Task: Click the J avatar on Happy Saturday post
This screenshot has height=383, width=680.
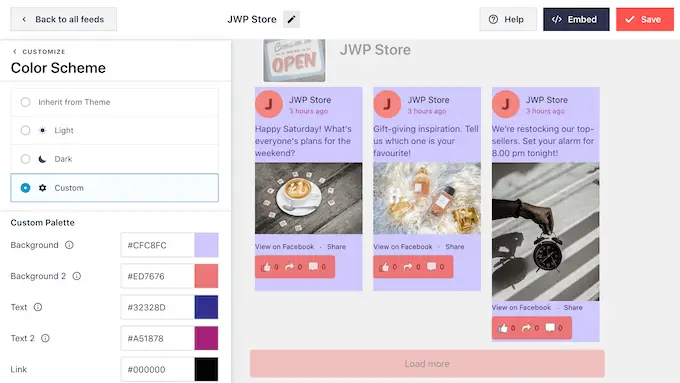Action: 269,104
